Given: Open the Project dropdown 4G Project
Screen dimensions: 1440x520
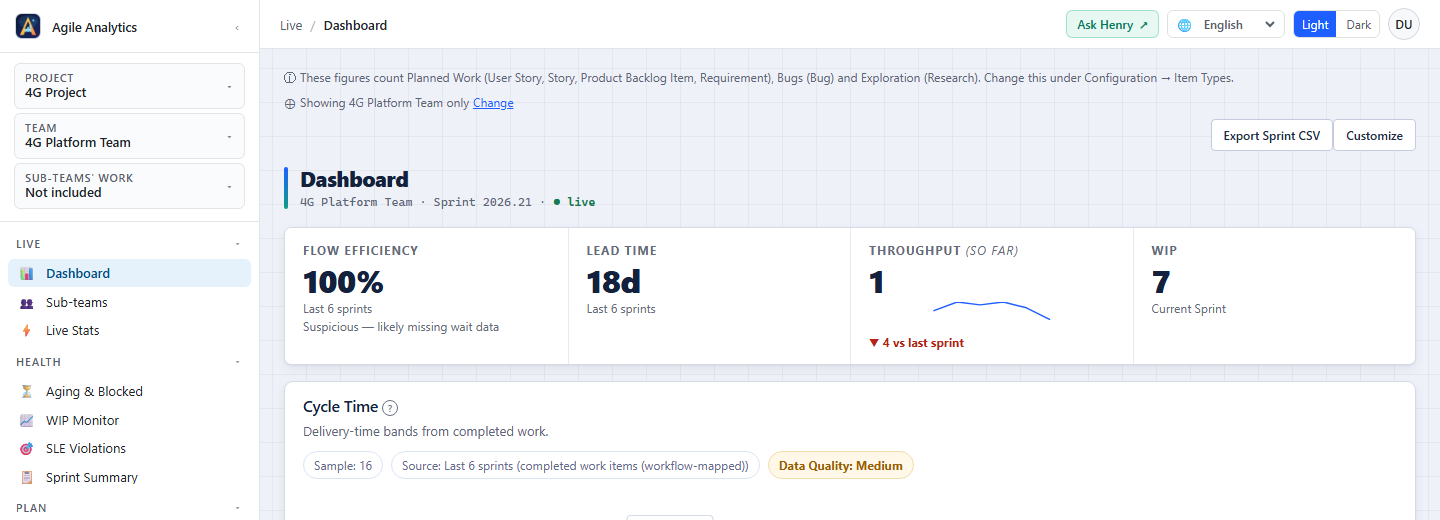Looking at the screenshot, I should coord(129,86).
